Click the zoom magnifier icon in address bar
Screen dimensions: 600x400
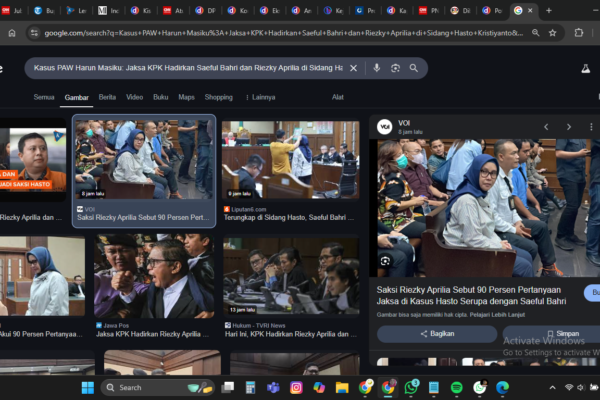tap(536, 33)
